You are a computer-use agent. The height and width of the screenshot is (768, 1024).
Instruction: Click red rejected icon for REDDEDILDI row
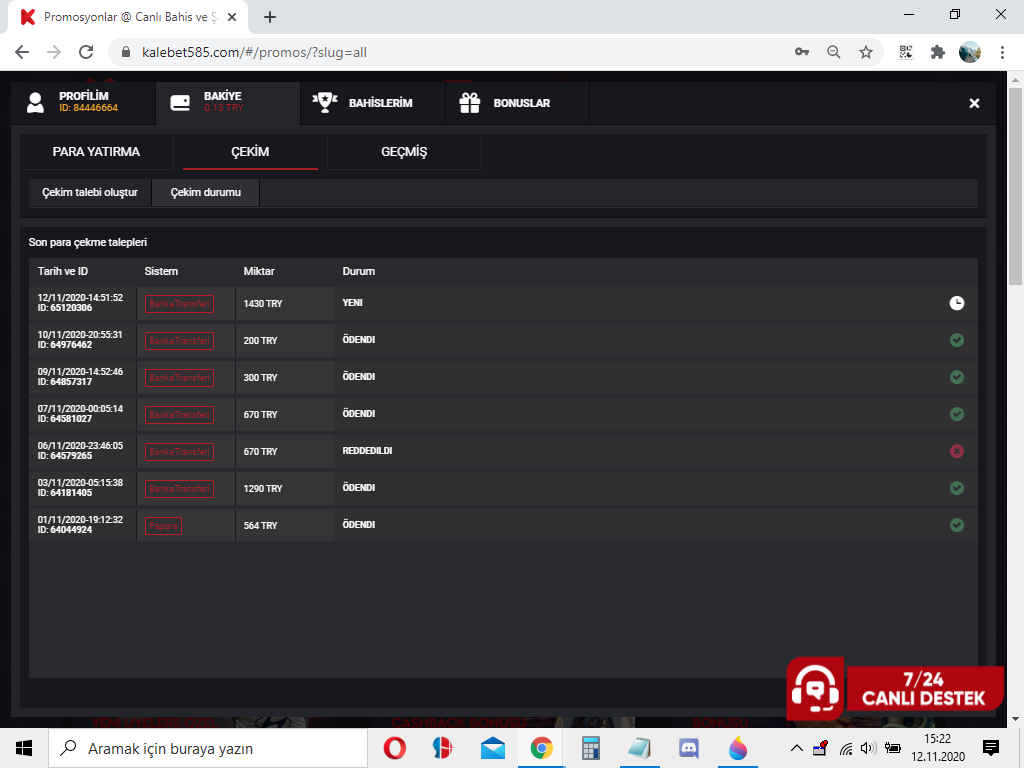click(x=956, y=451)
